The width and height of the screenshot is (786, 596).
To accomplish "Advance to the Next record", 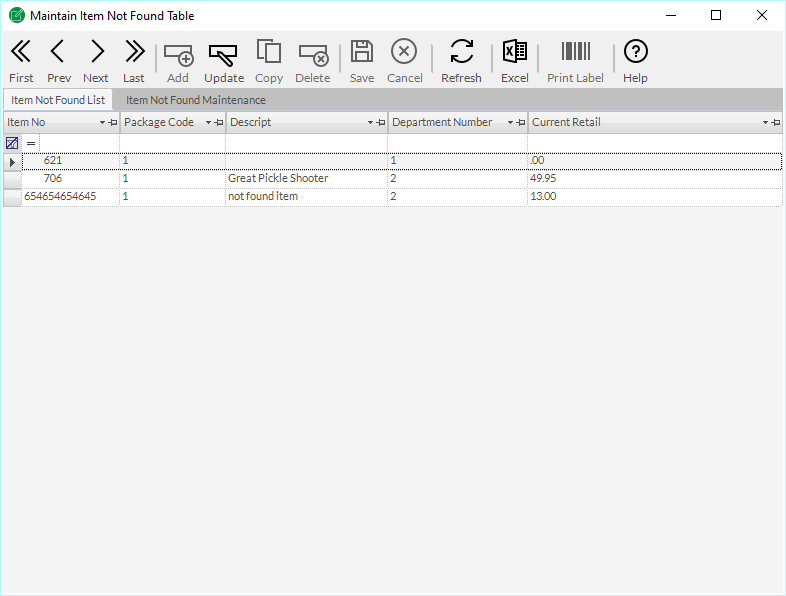I will (x=96, y=60).
